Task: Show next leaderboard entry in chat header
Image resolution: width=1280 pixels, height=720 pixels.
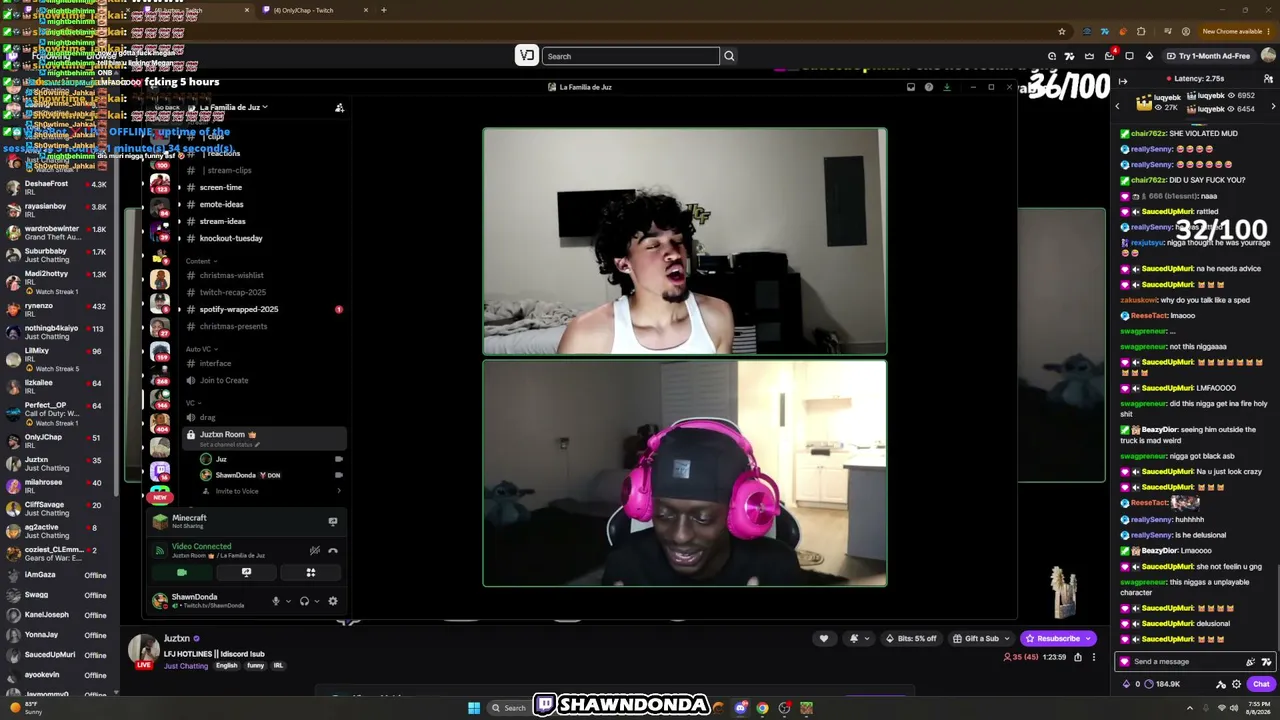Action: (x=1273, y=105)
